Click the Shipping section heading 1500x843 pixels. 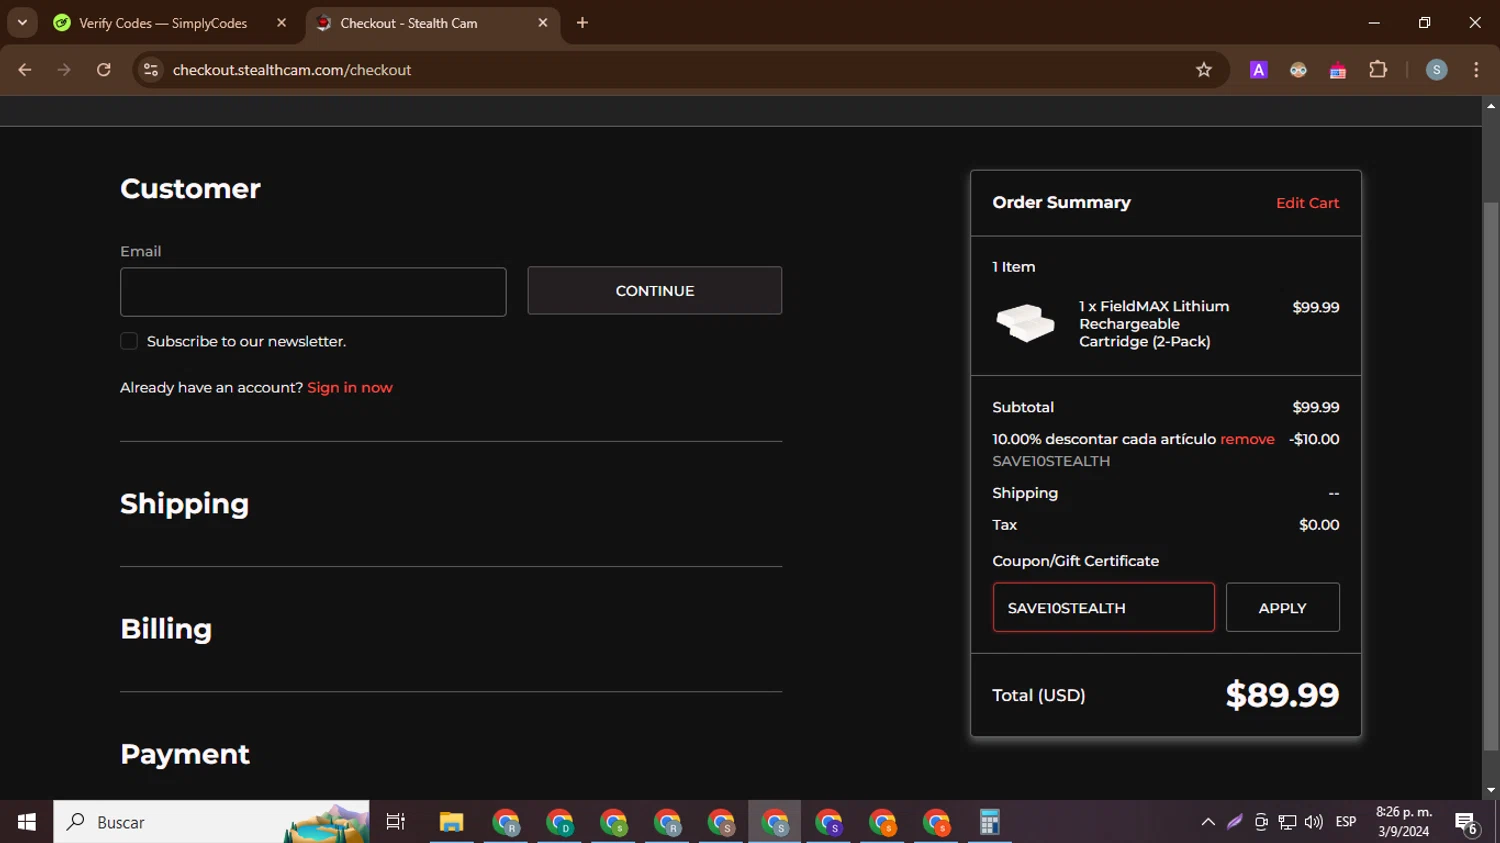(x=184, y=504)
